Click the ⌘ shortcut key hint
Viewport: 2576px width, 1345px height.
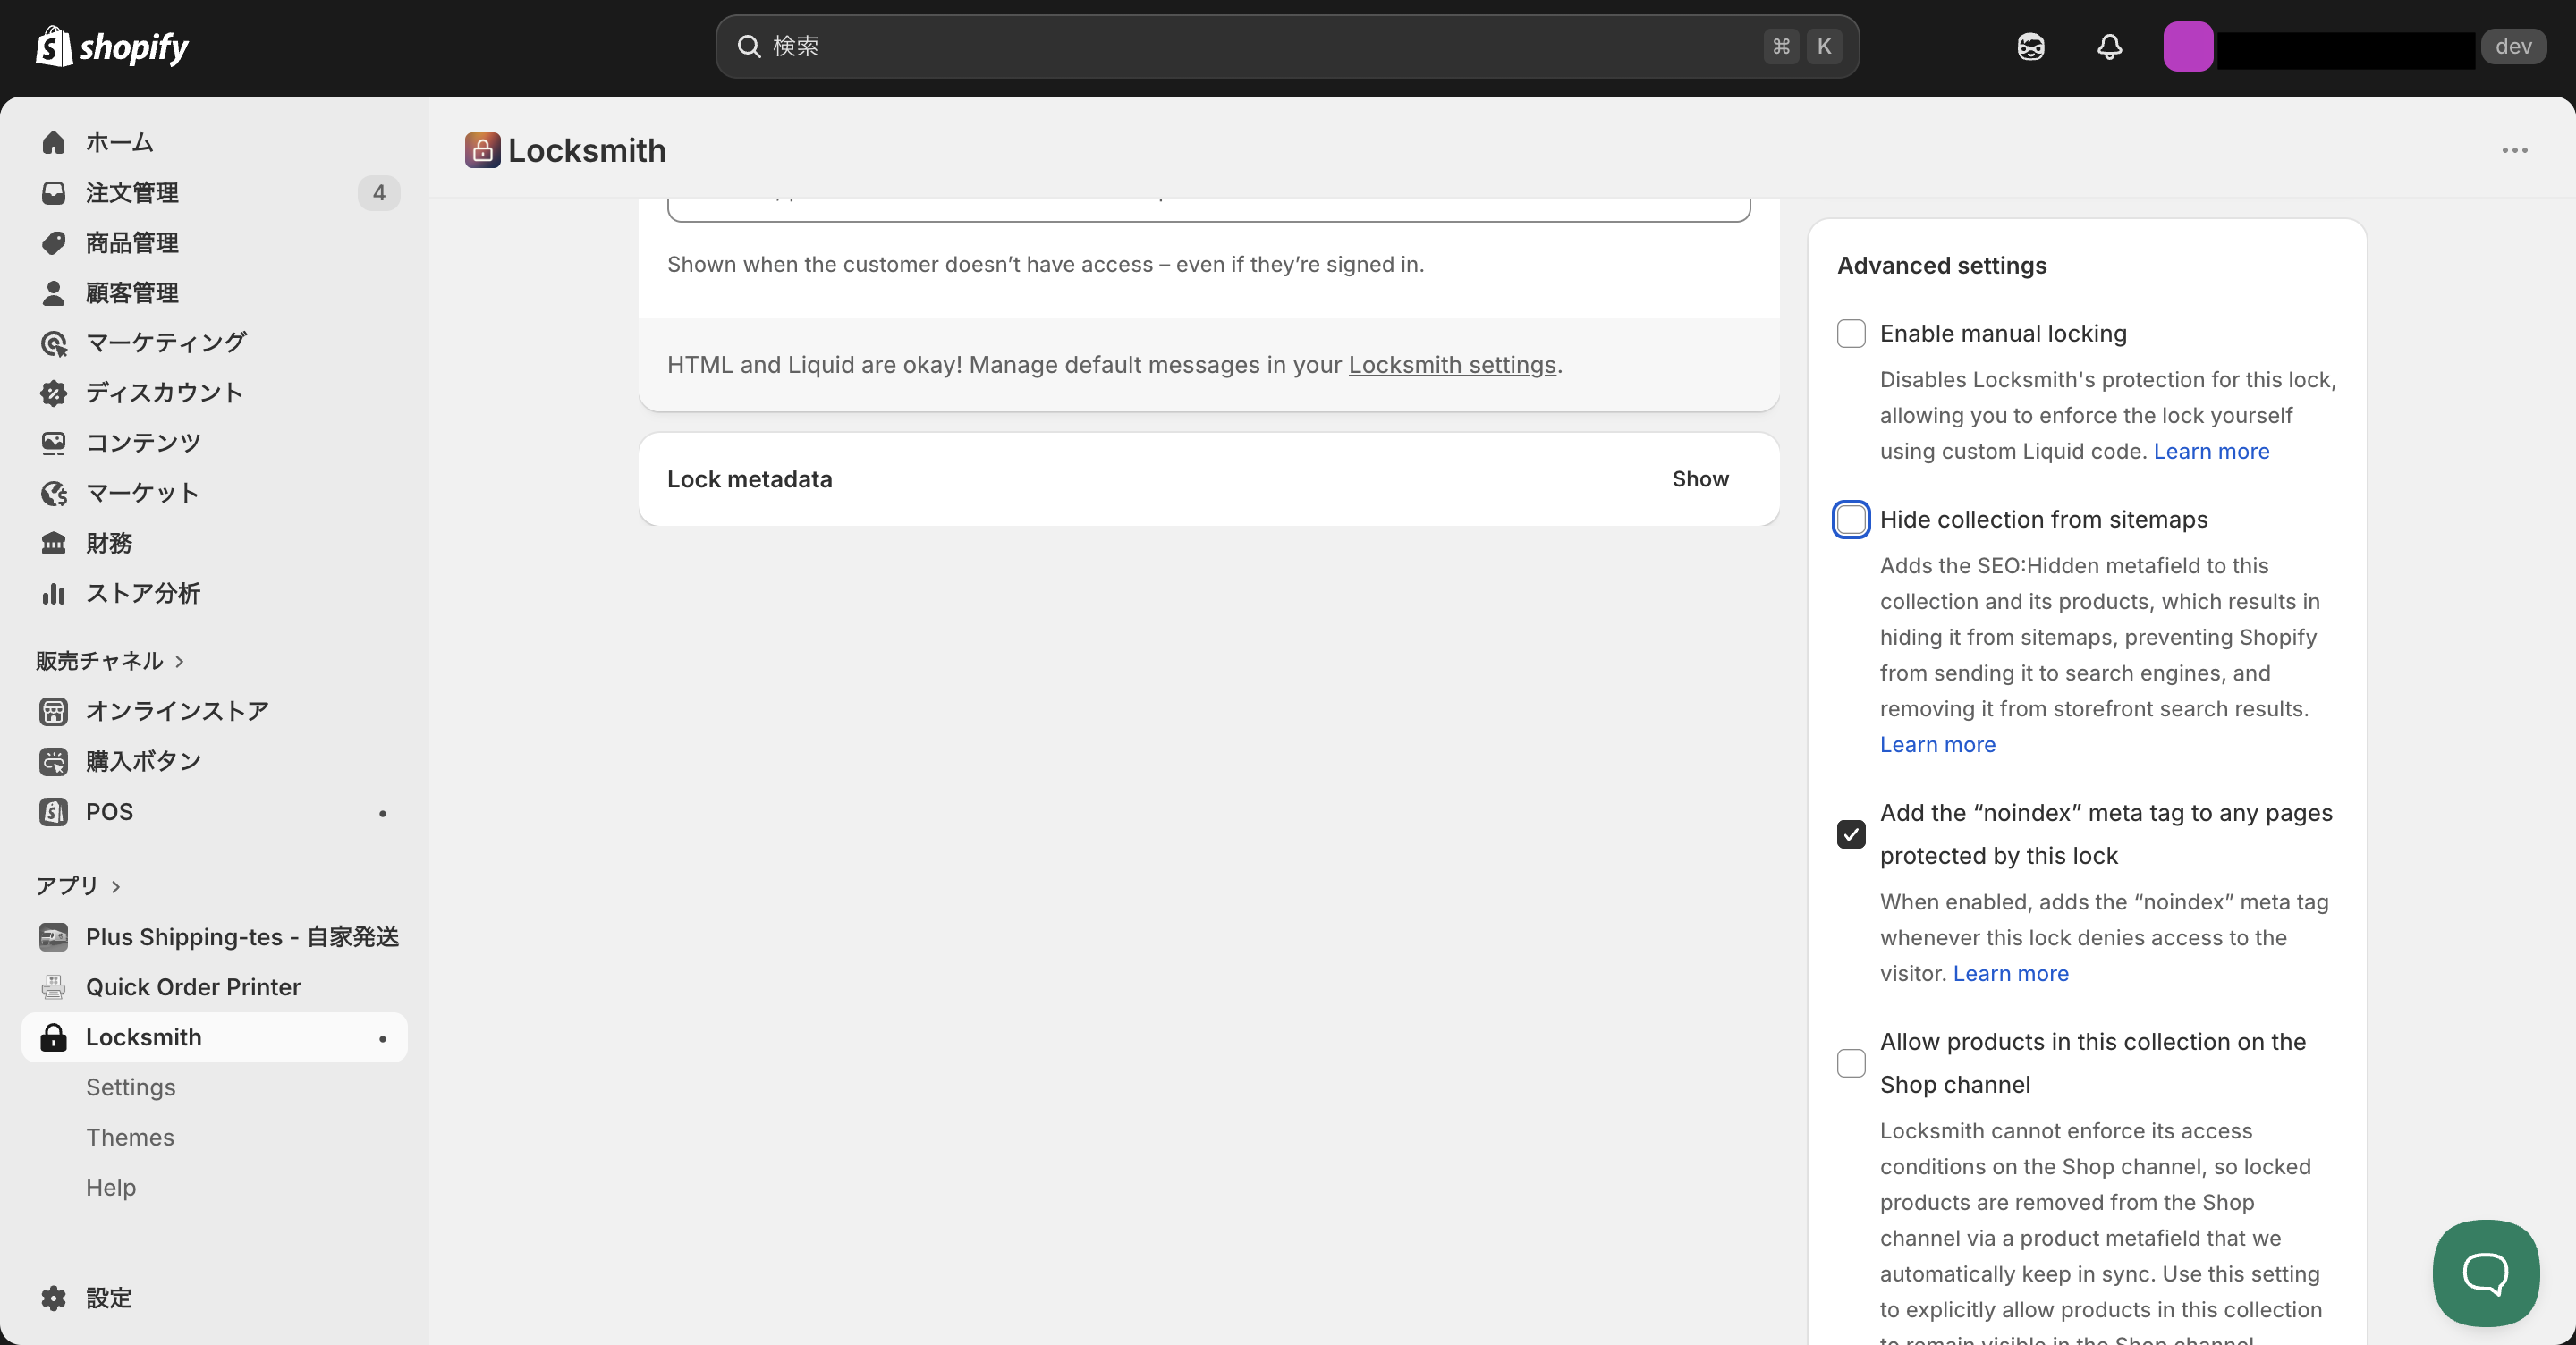pos(1780,46)
